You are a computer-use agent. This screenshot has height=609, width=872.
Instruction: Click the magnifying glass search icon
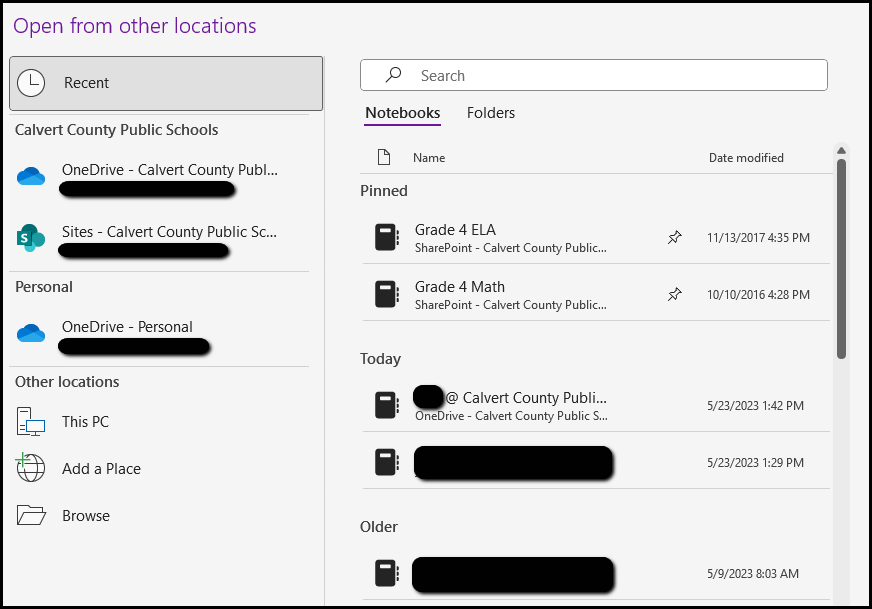[393, 75]
